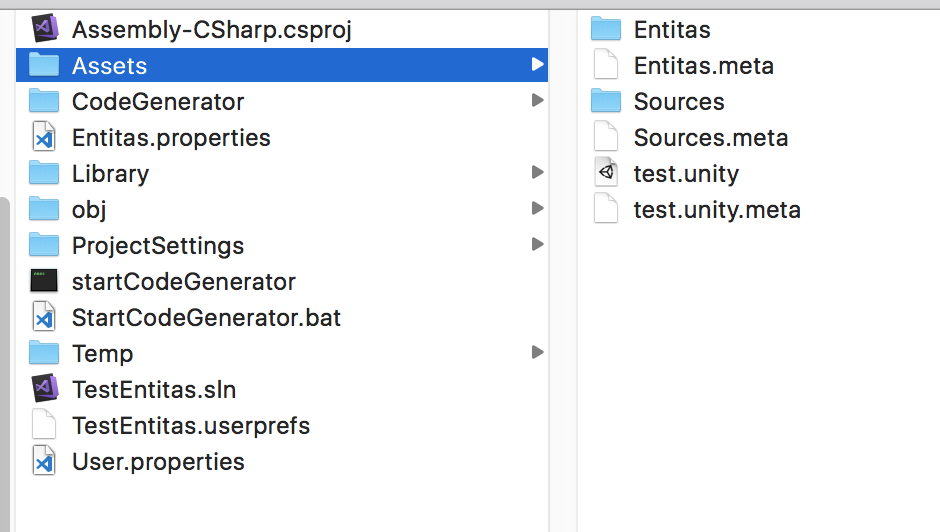The width and height of the screenshot is (940, 532).
Task: Expand the ProjectSettings folder arrow
Action: coord(538,244)
